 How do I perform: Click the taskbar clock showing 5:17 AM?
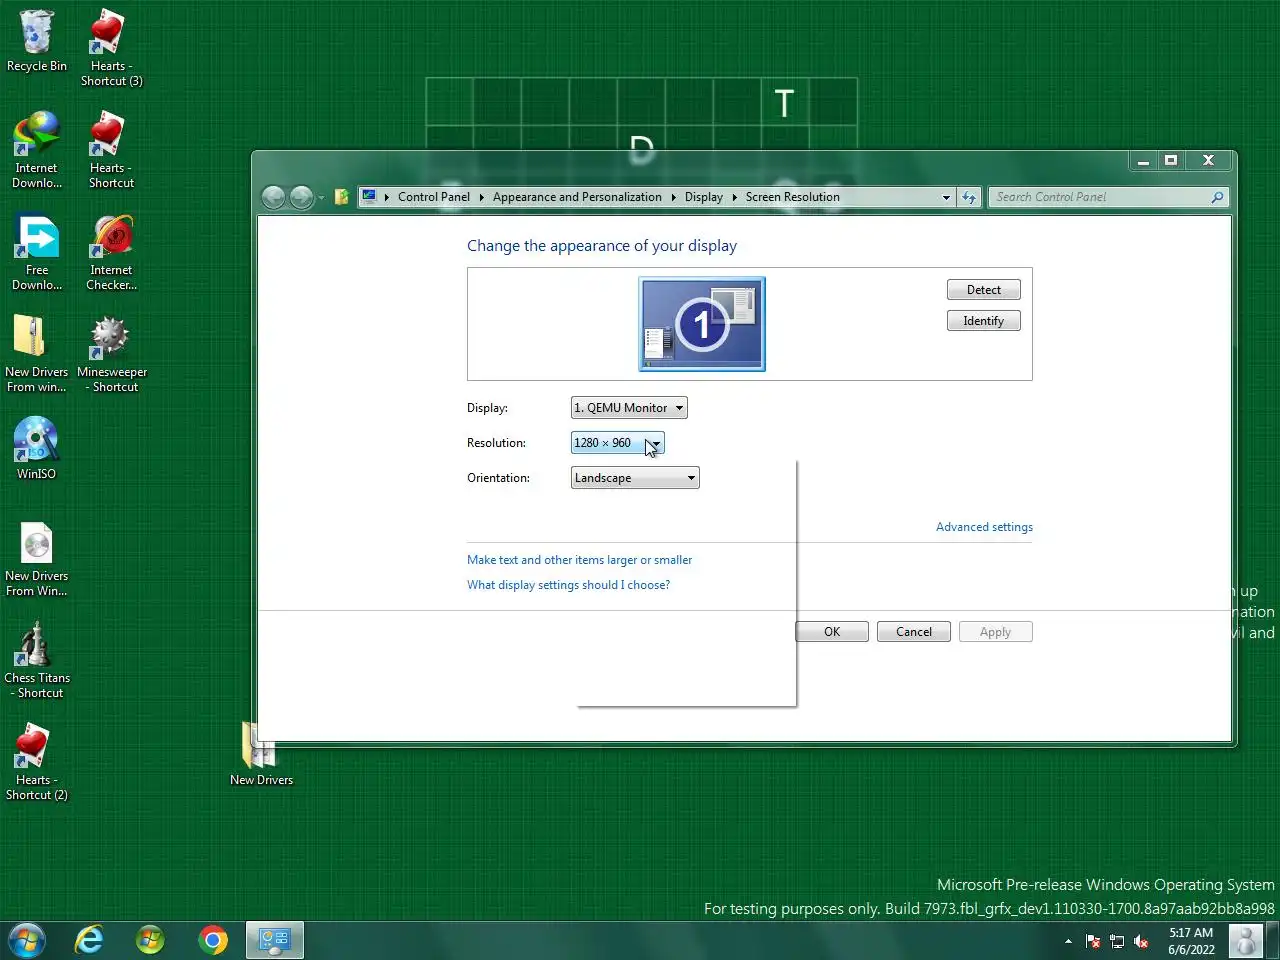click(1191, 941)
